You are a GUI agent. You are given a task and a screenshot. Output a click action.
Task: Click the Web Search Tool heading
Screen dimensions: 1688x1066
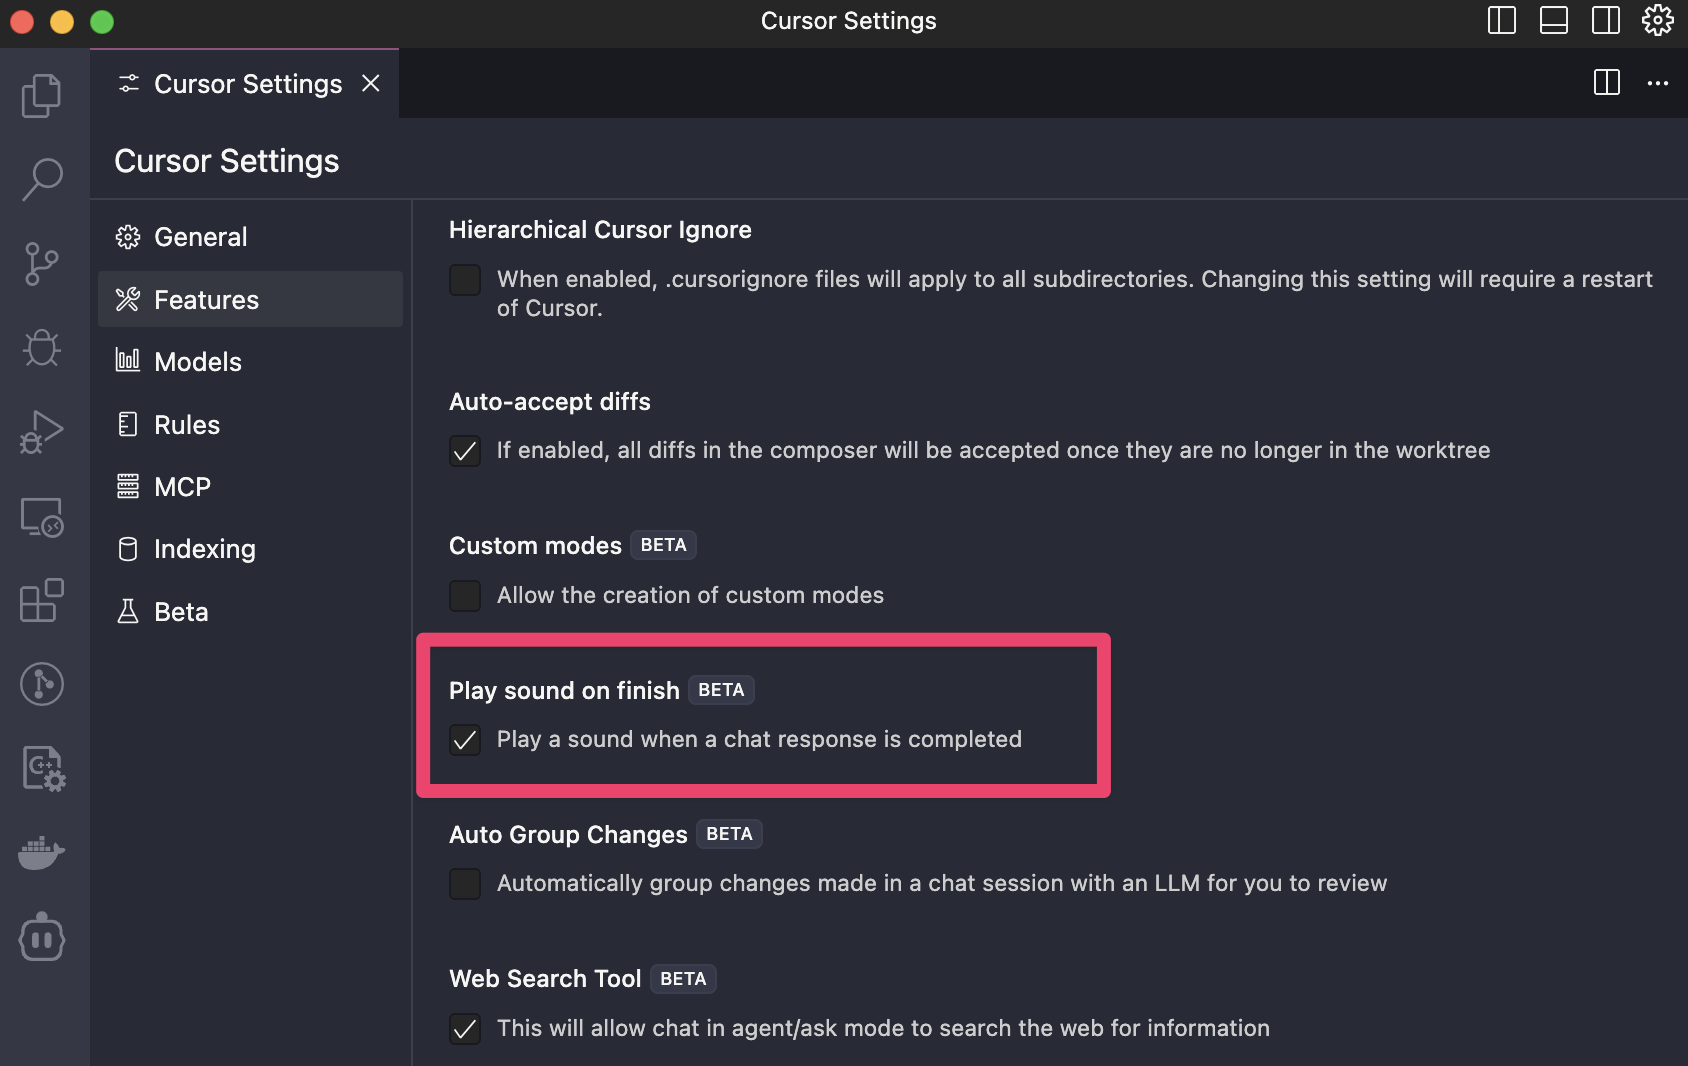coord(545,979)
